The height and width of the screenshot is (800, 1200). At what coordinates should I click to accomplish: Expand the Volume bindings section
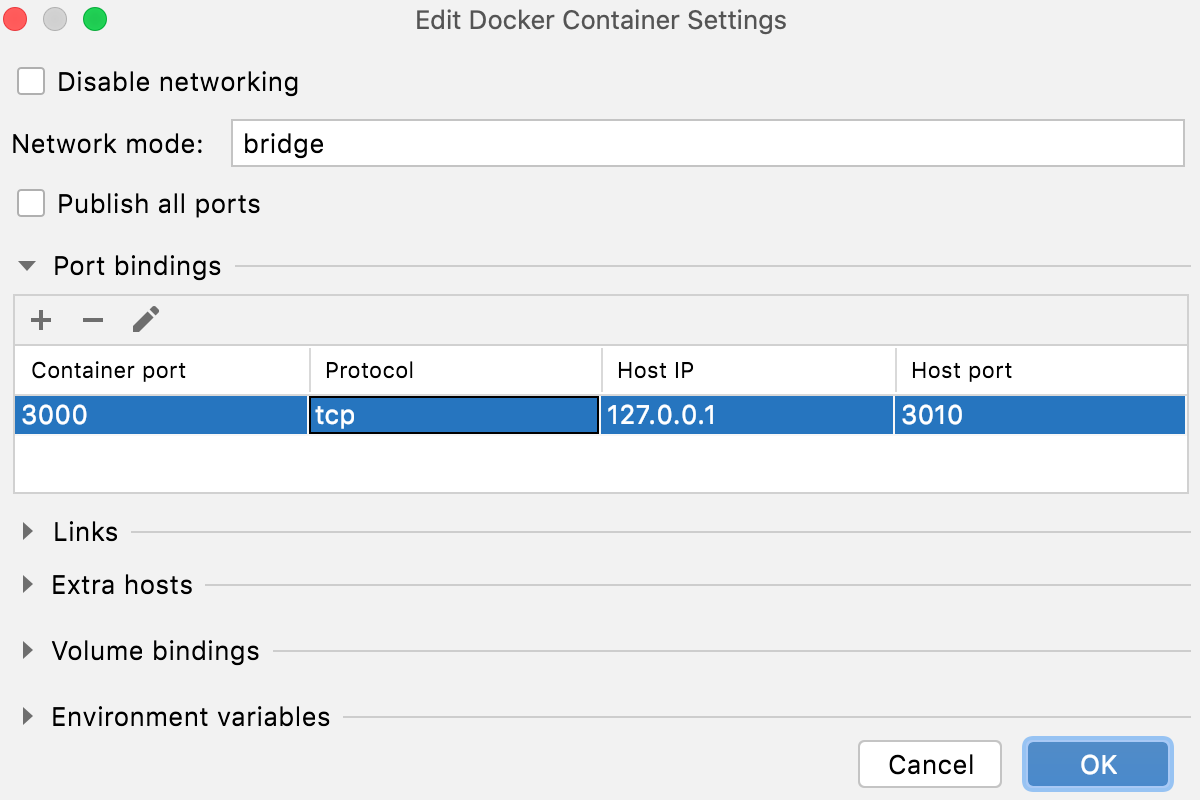(25, 651)
